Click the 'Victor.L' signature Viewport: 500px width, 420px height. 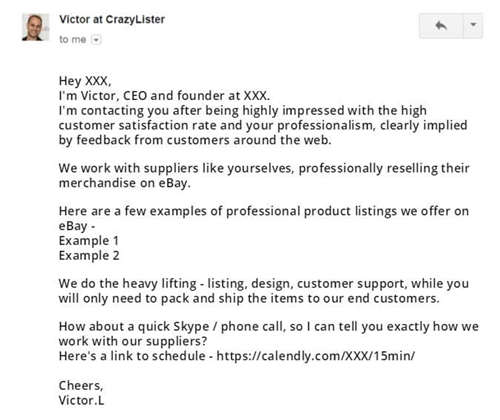click(81, 400)
